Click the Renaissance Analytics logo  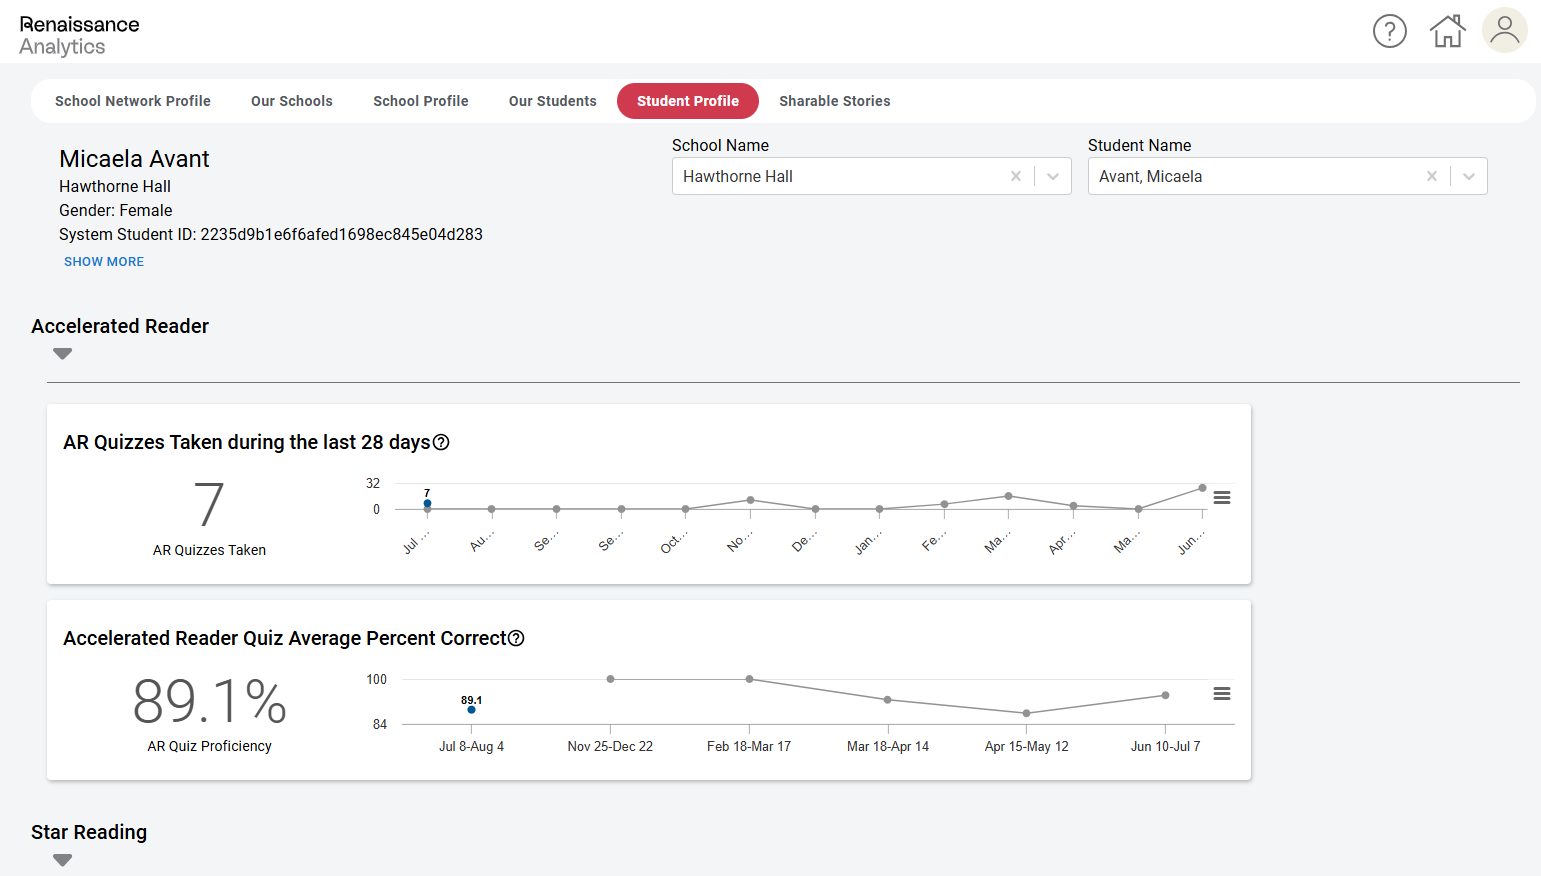80,35
